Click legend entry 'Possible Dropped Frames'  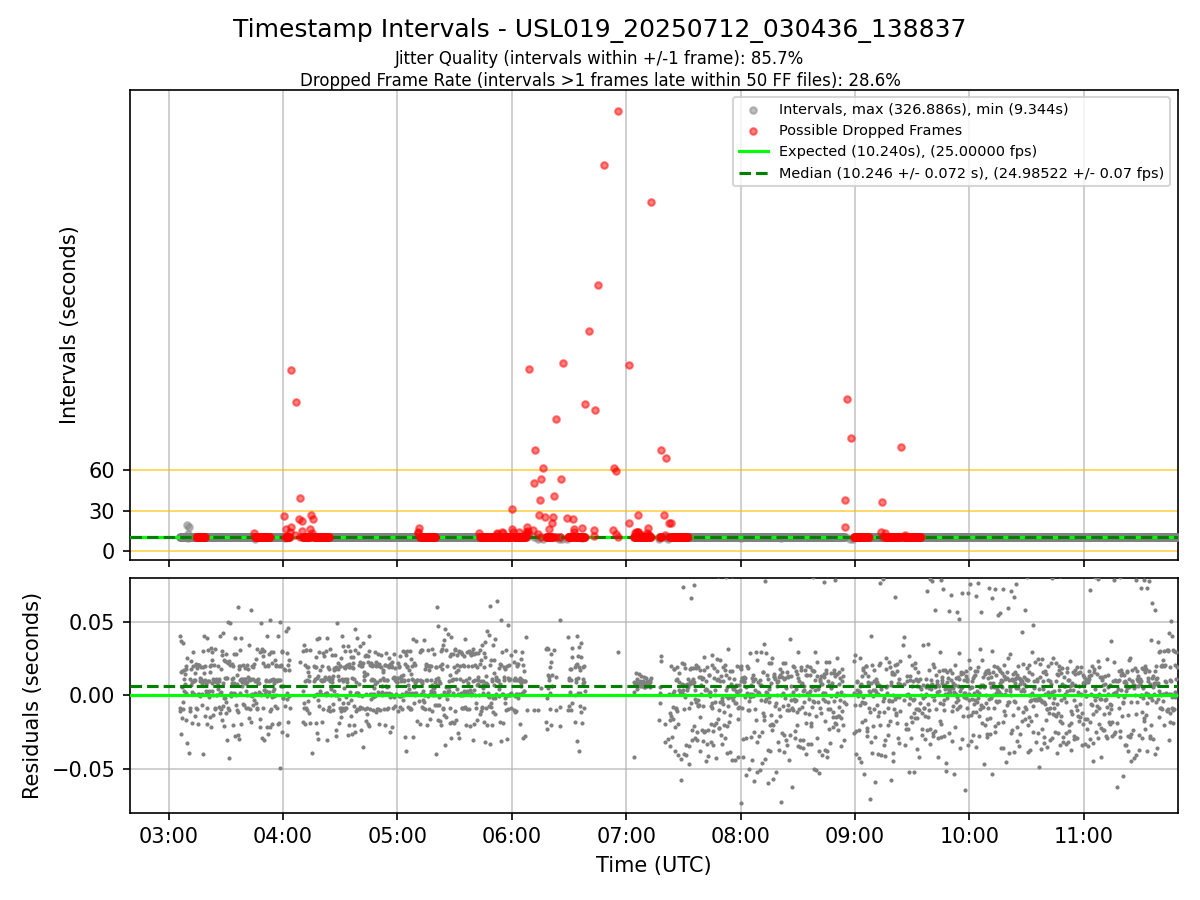click(x=870, y=130)
